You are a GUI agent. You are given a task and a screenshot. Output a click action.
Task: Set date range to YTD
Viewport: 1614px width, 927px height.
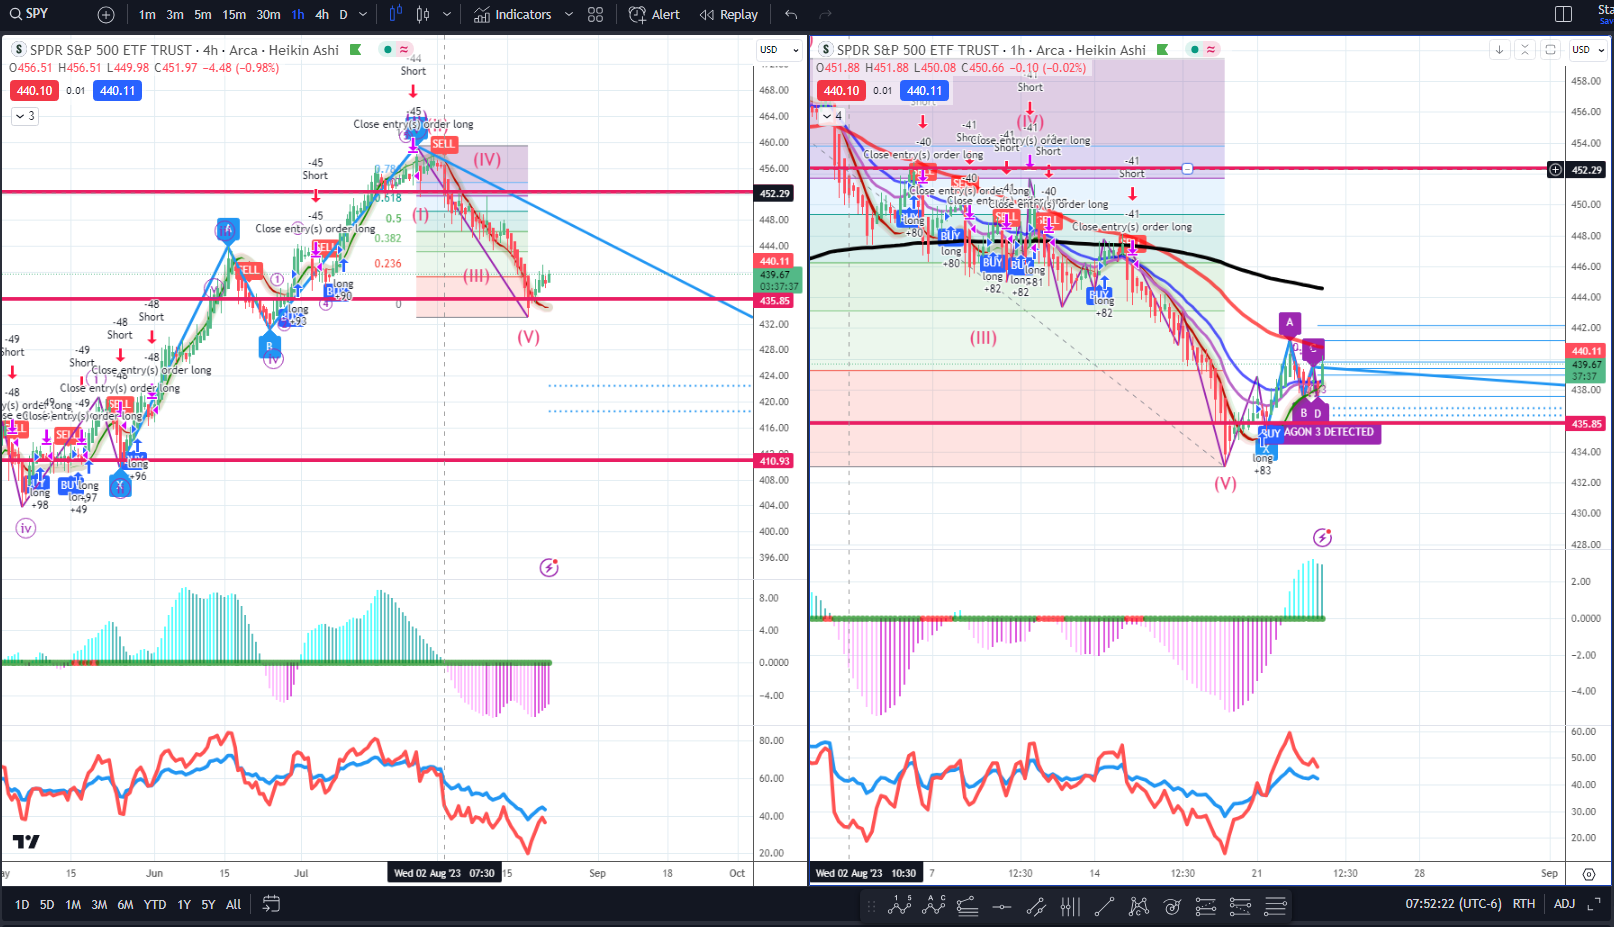pos(155,904)
